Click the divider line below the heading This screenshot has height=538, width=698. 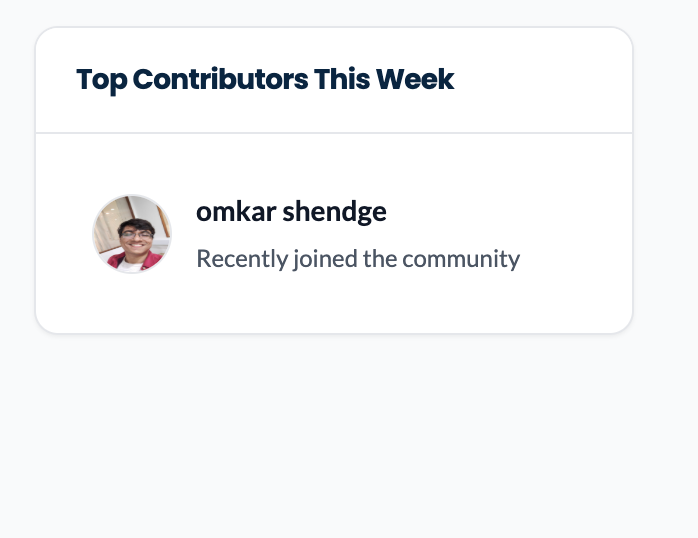[x=334, y=133]
